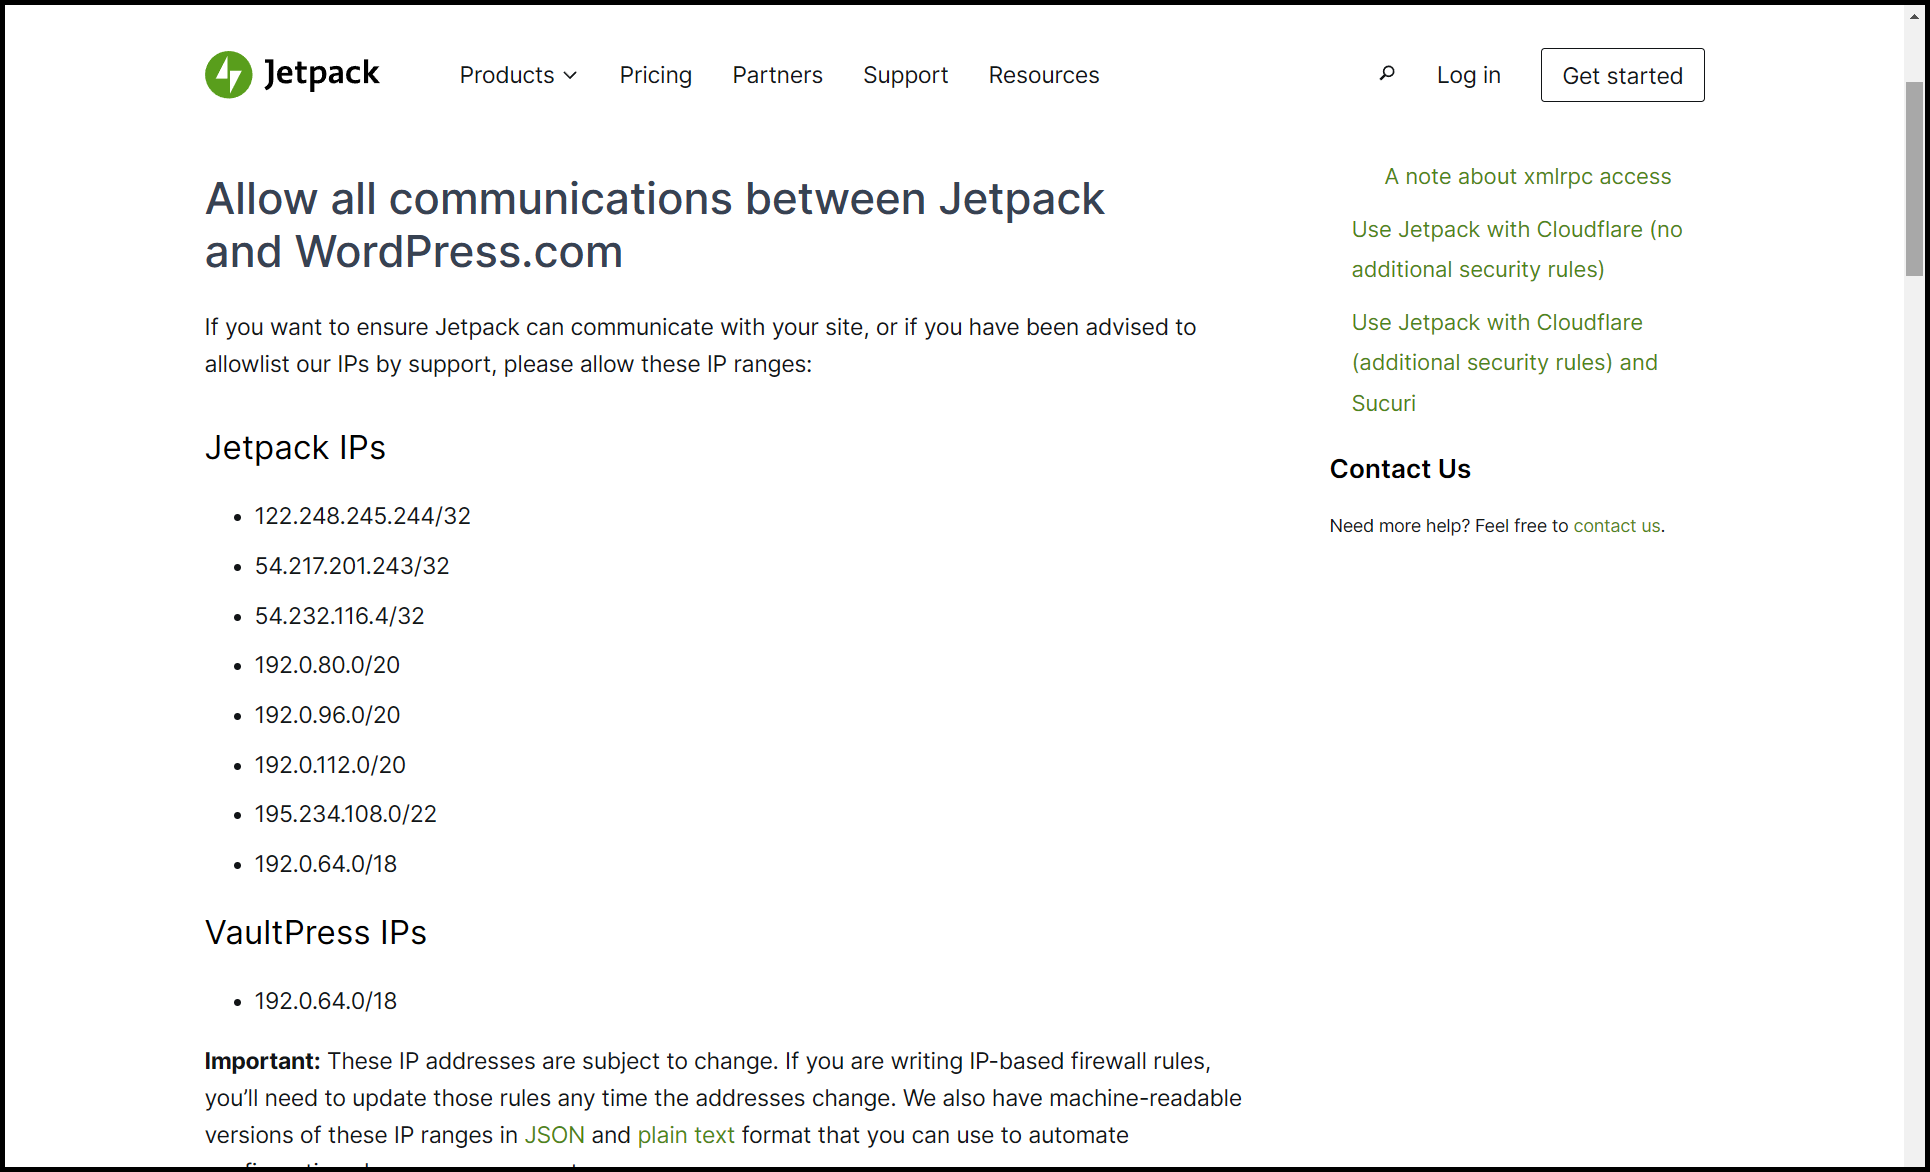1930x1172 pixels.
Task: Click the Jetpack lightning bolt logo icon
Action: (x=228, y=75)
